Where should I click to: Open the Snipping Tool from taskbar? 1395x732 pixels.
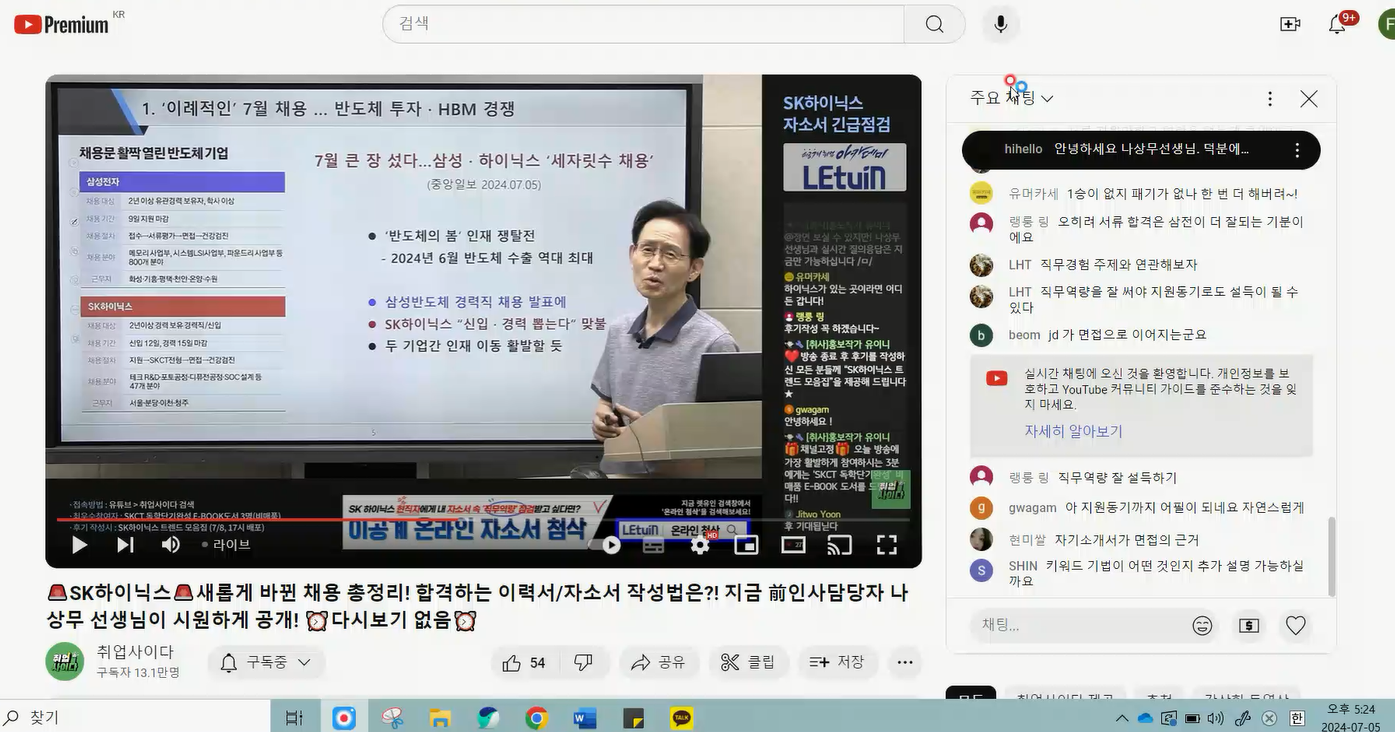[x=392, y=718]
